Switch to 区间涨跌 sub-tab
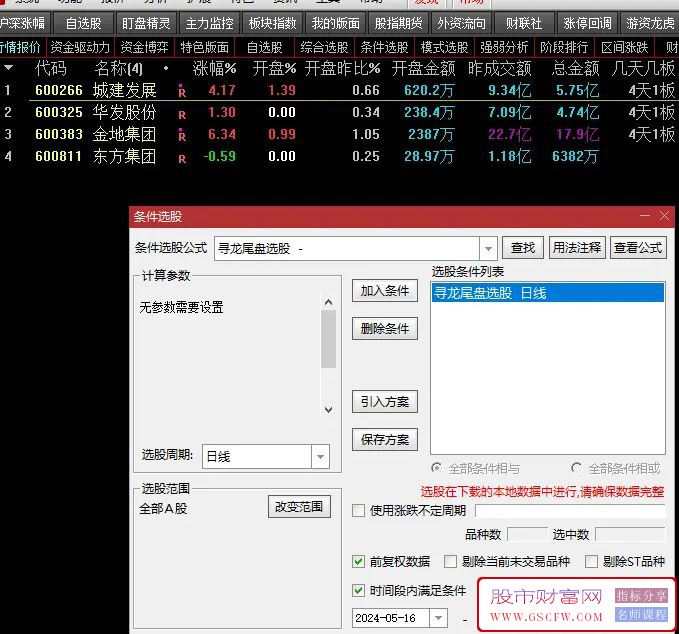The width and height of the screenshot is (679, 634). pos(624,47)
